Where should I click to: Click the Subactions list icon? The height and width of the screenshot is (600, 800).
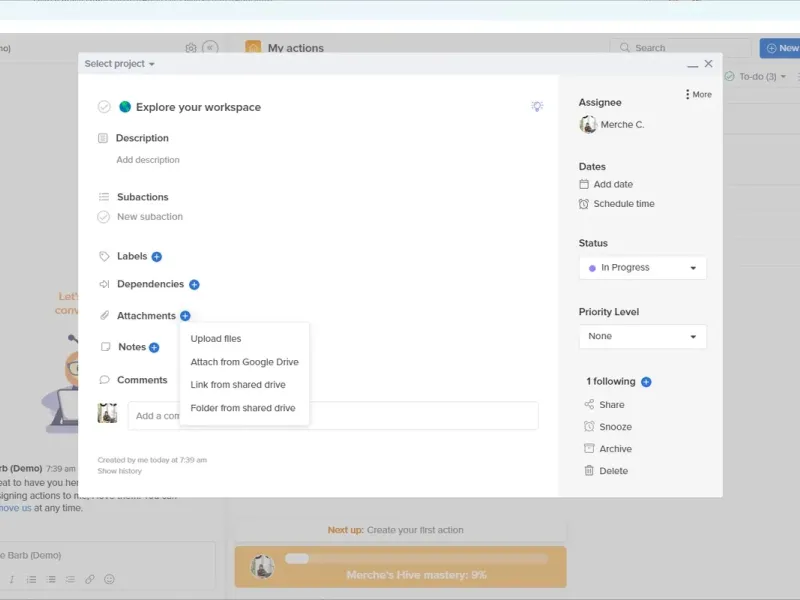[104, 197]
